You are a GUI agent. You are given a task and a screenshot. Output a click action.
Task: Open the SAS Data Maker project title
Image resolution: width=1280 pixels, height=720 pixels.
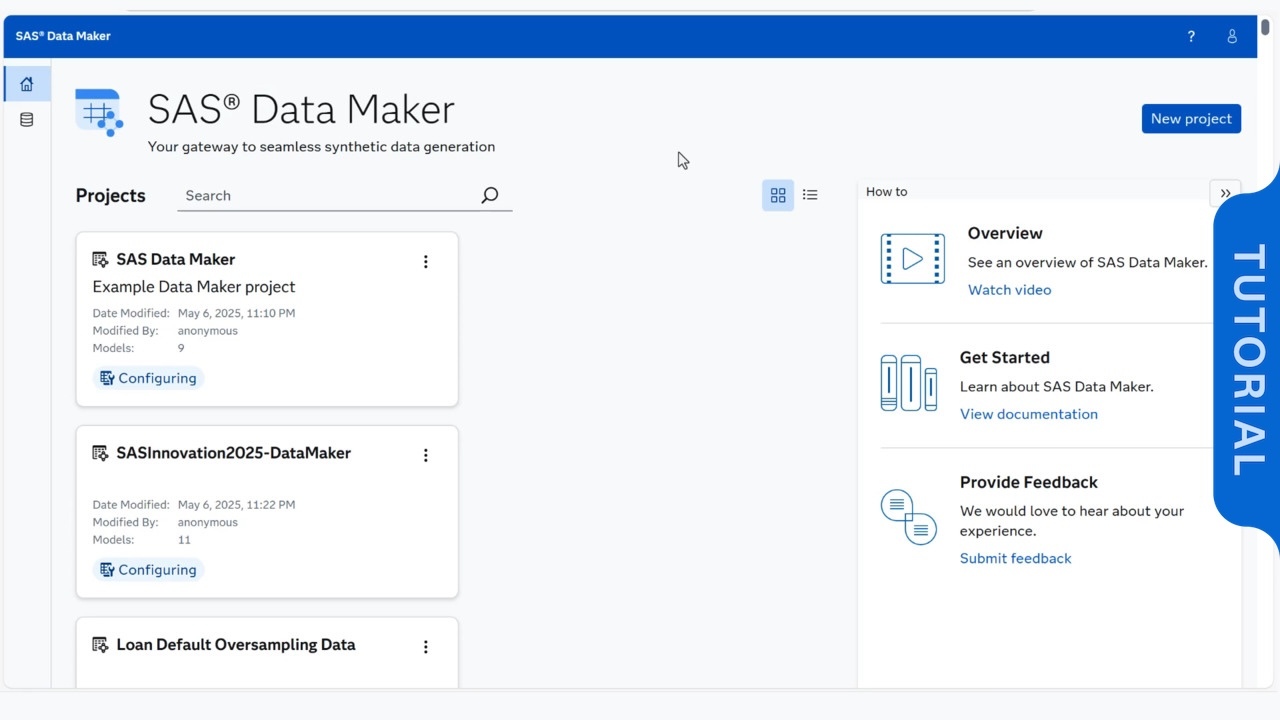pos(175,259)
